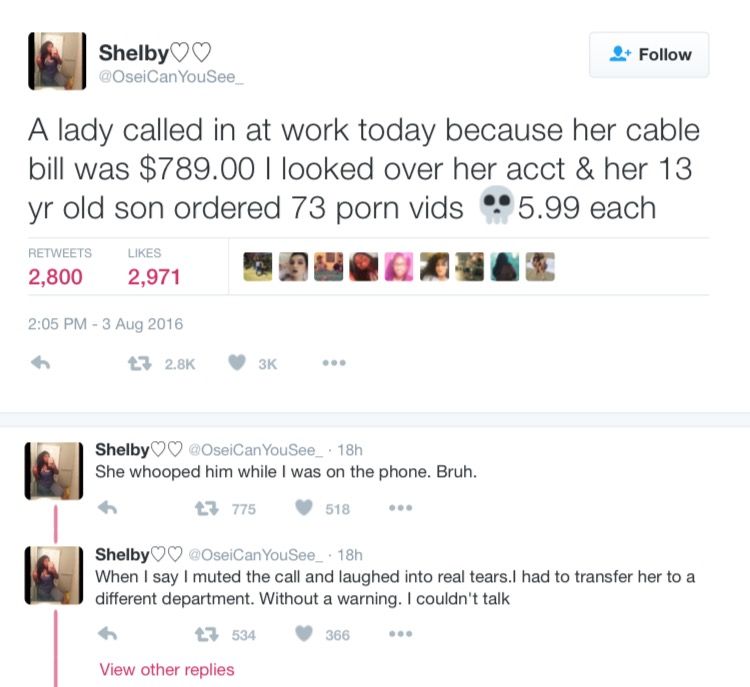Open more options on 'muted the call' reply
Image resolution: width=750 pixels, height=687 pixels.
401,634
